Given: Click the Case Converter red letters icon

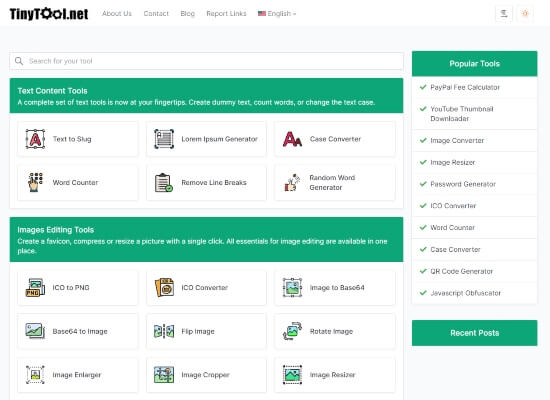Looking at the screenshot, I should tap(292, 139).
